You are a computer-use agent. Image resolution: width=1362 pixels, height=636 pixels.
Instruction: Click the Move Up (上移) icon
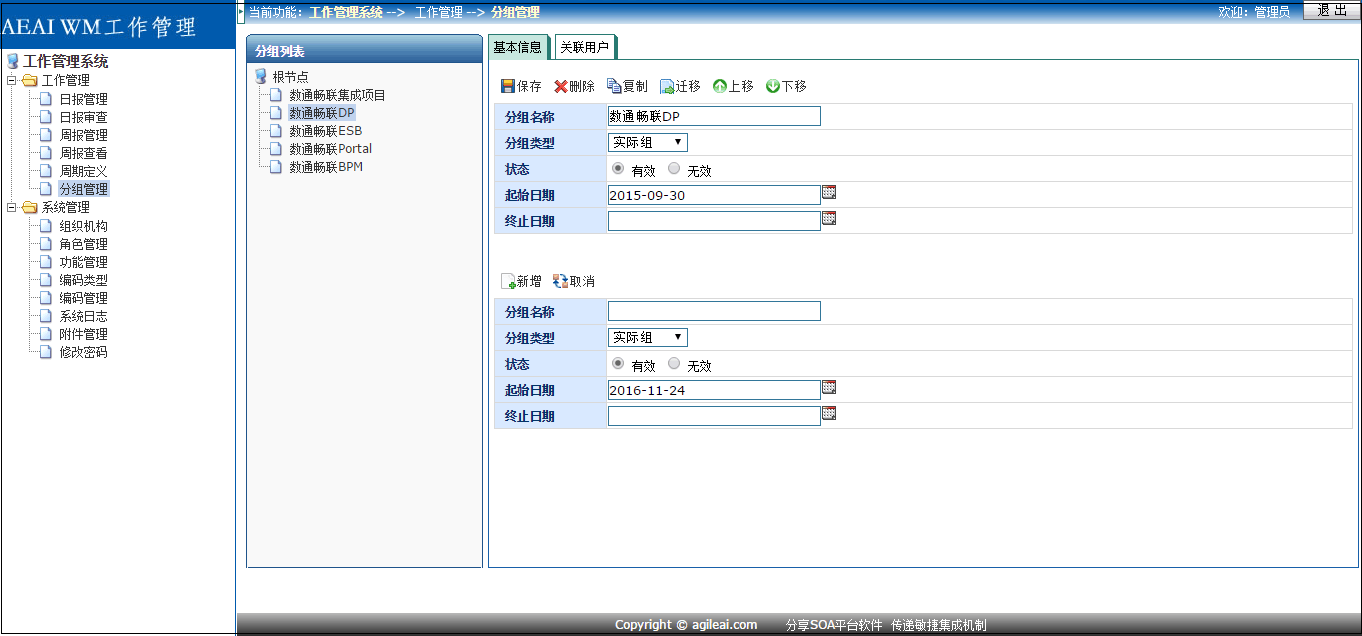tap(719, 87)
